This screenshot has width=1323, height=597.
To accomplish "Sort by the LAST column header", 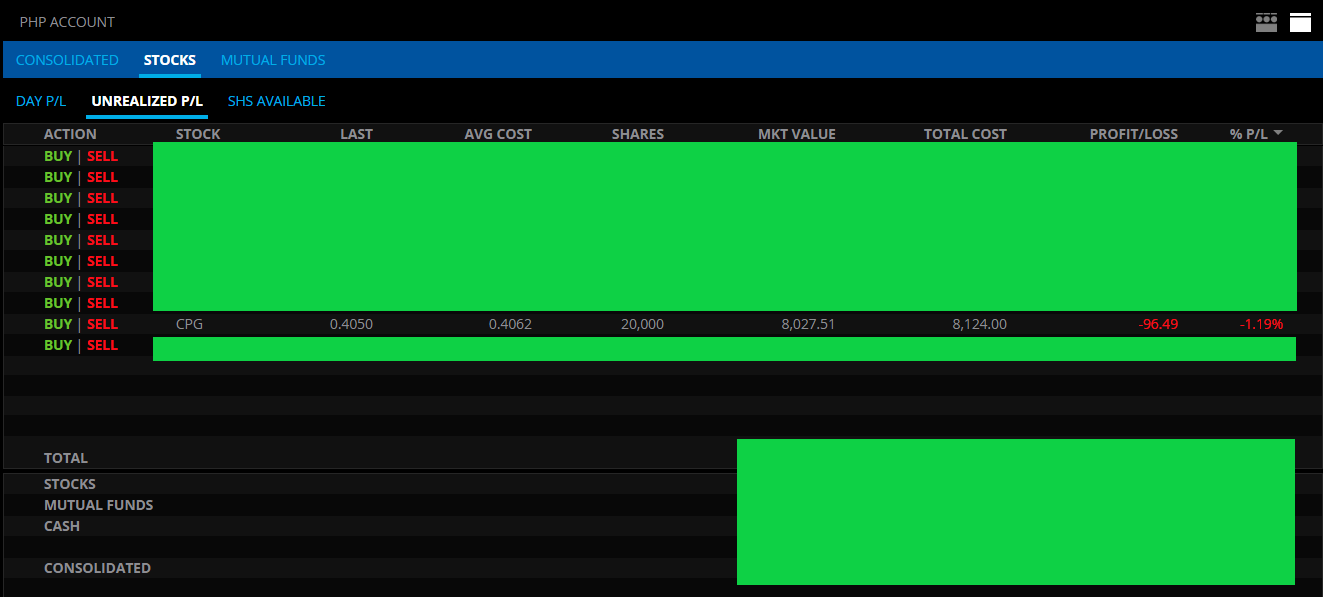I will [x=356, y=134].
